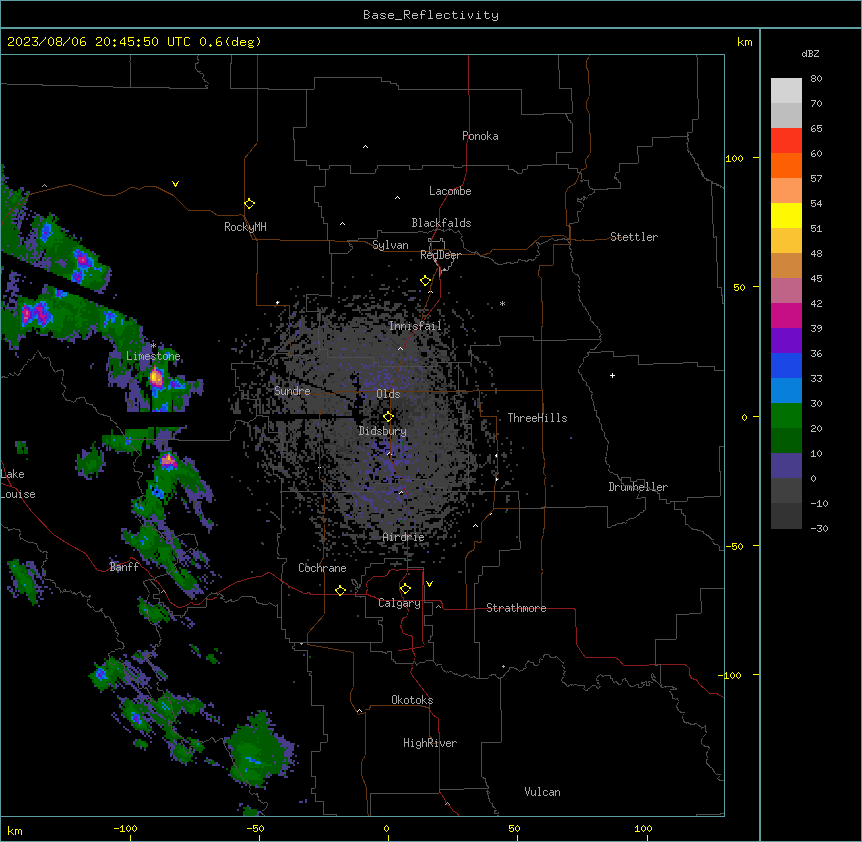Pick the magenta 39-42 dBZ legend swatch

coord(786,315)
